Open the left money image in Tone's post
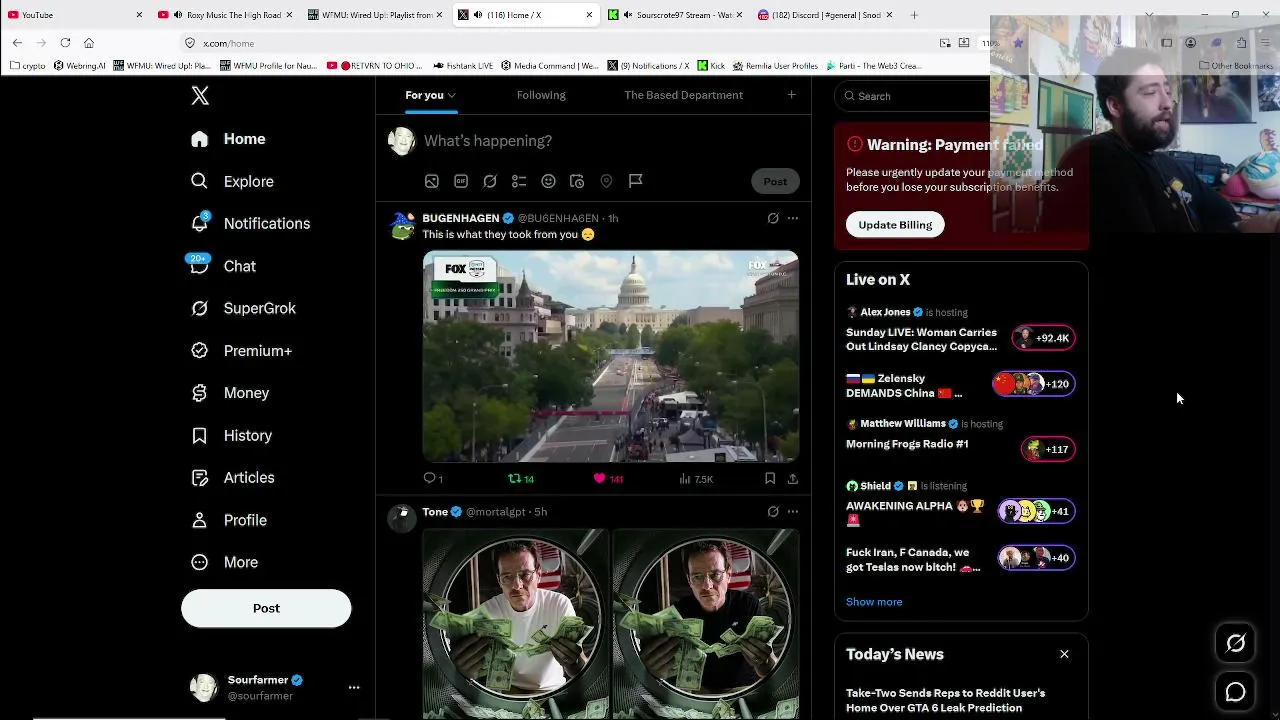The width and height of the screenshot is (1280, 720). tap(516, 624)
